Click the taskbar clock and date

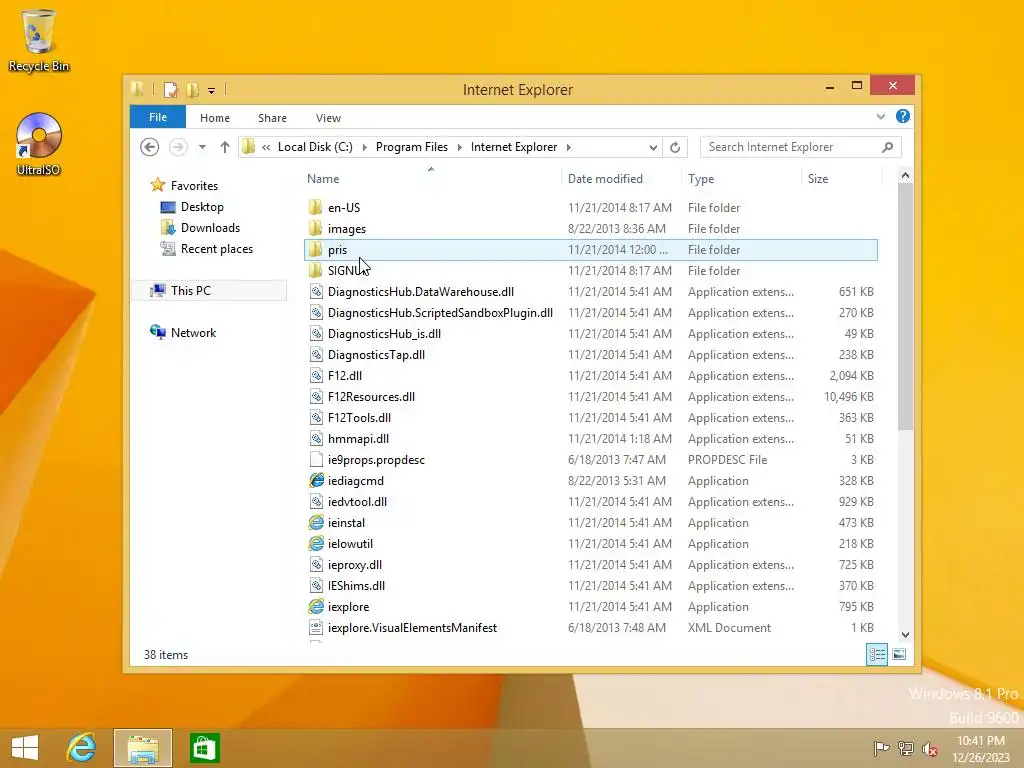[981, 748]
